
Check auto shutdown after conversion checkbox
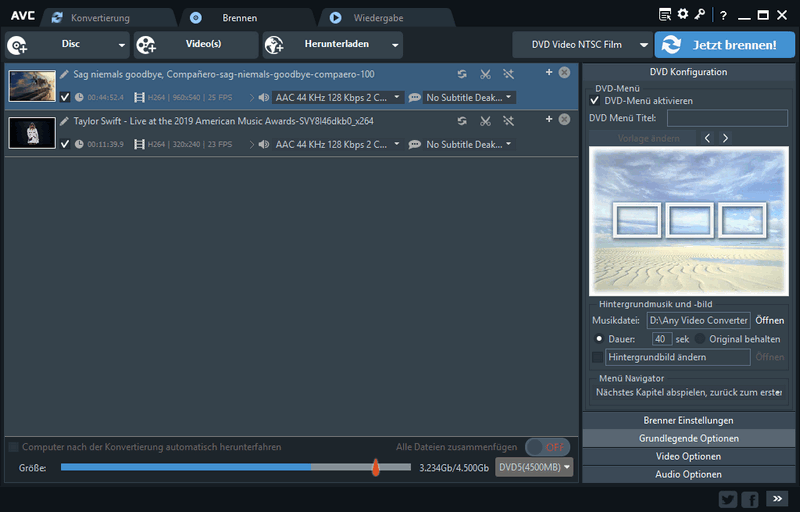[14, 447]
